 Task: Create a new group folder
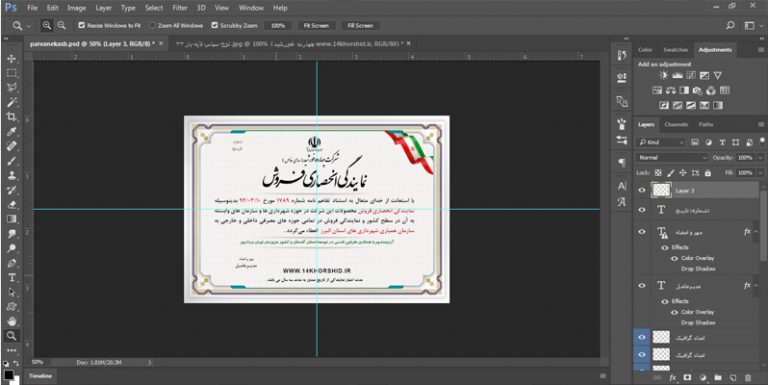point(718,378)
